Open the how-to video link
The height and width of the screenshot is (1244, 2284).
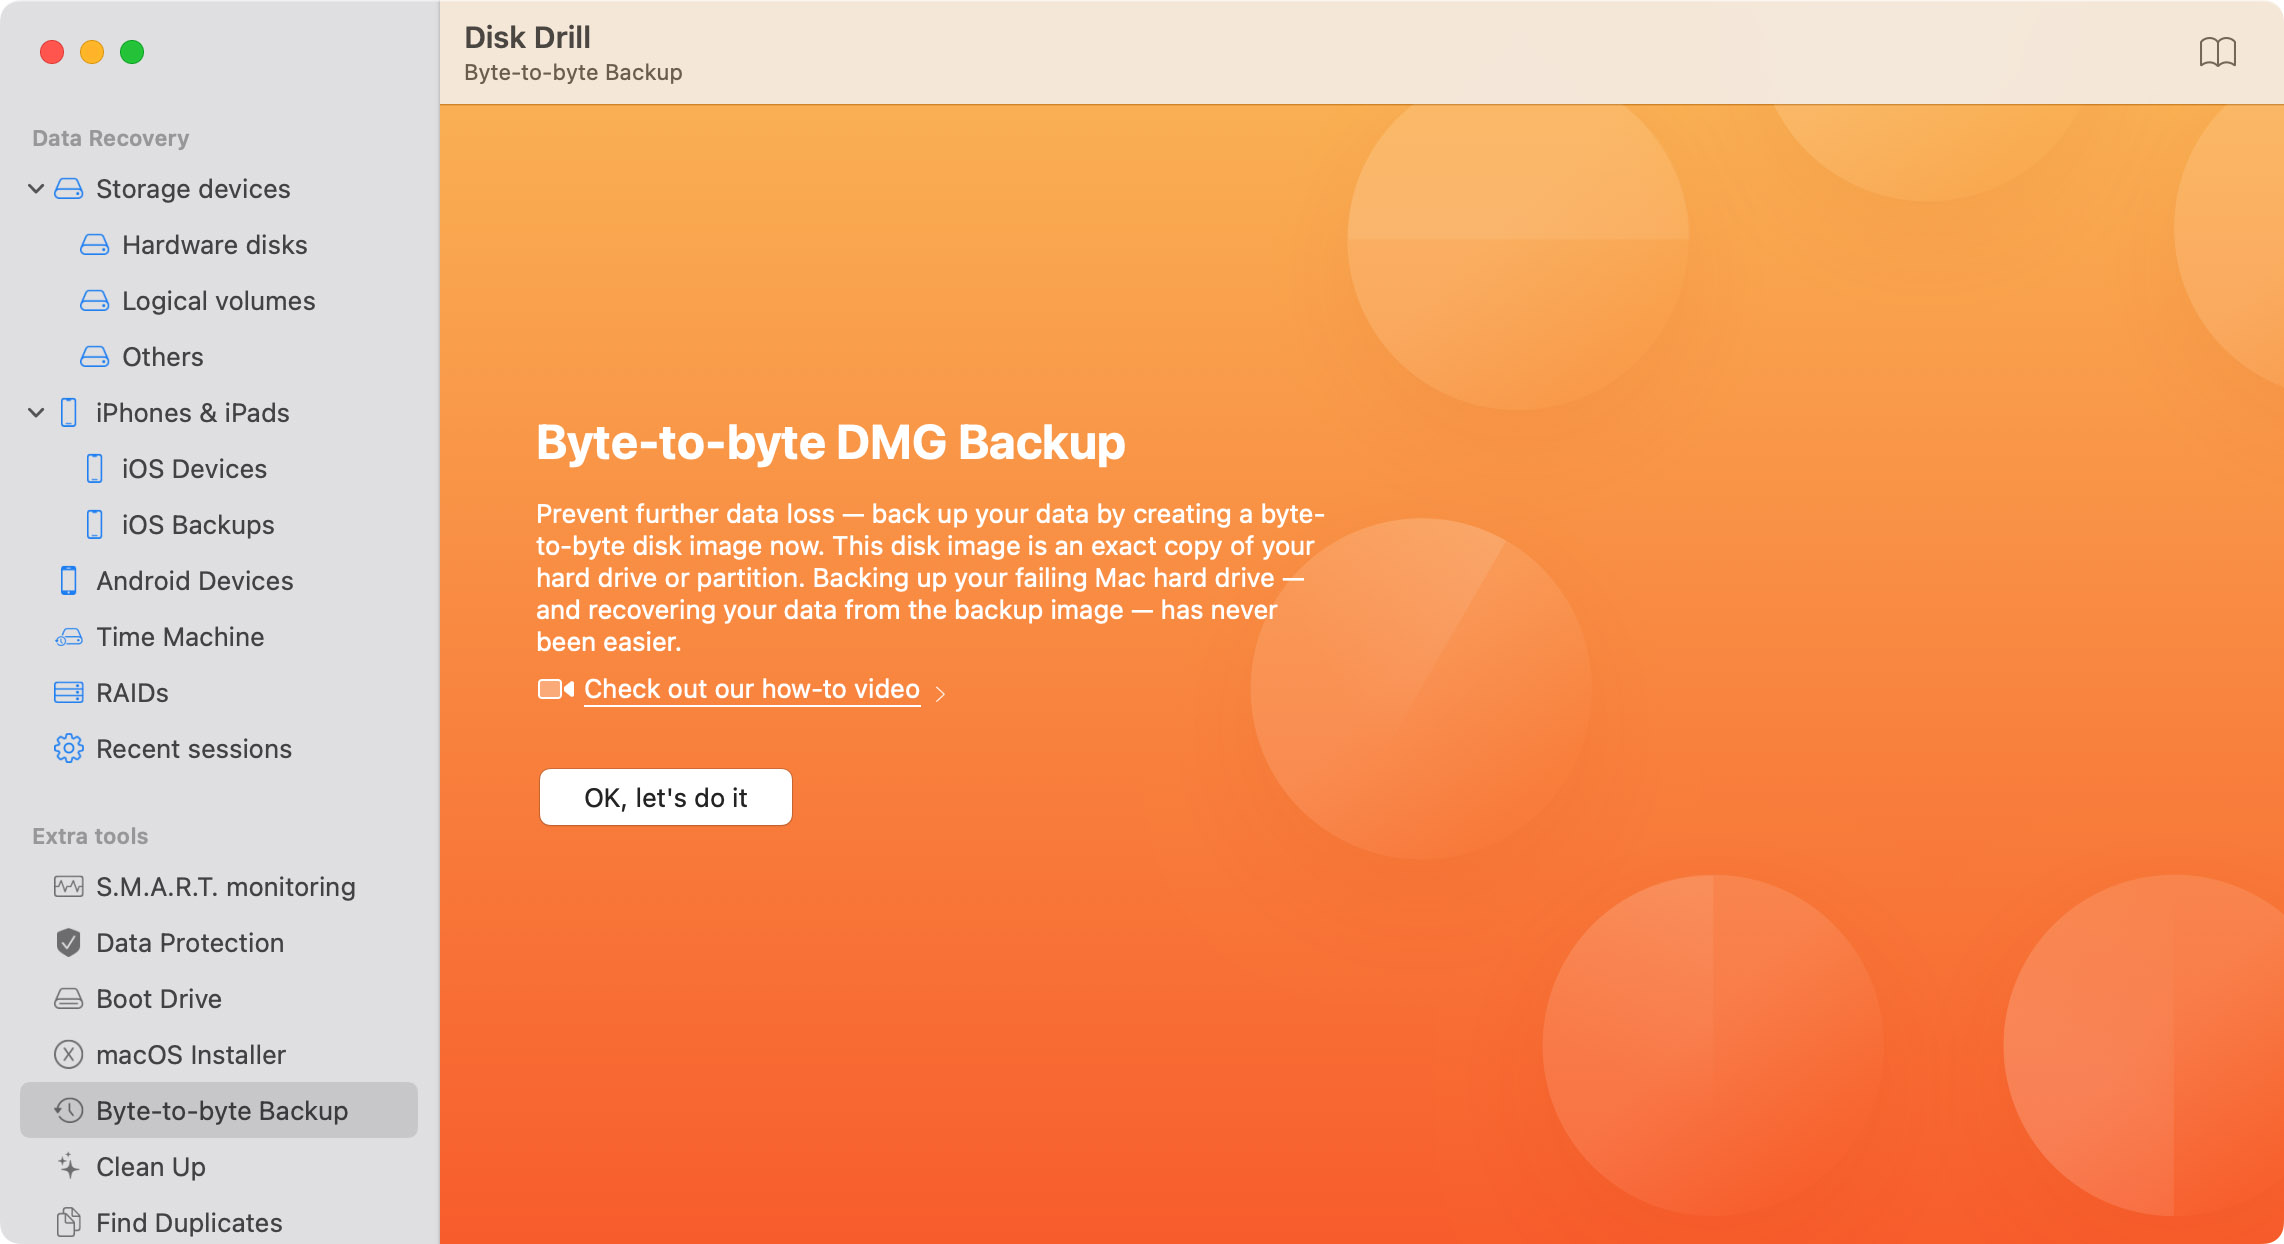pos(752,689)
